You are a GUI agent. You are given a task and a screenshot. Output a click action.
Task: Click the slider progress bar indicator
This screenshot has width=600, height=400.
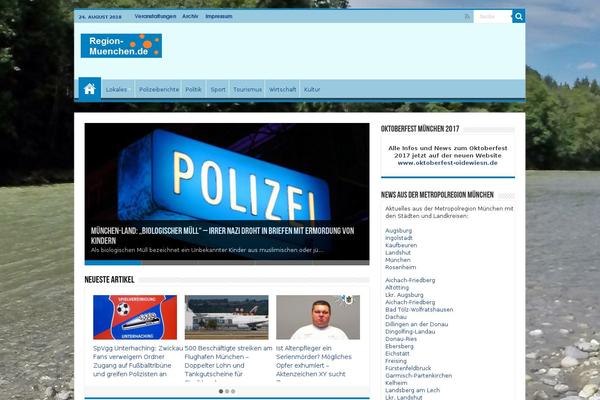coord(113,263)
